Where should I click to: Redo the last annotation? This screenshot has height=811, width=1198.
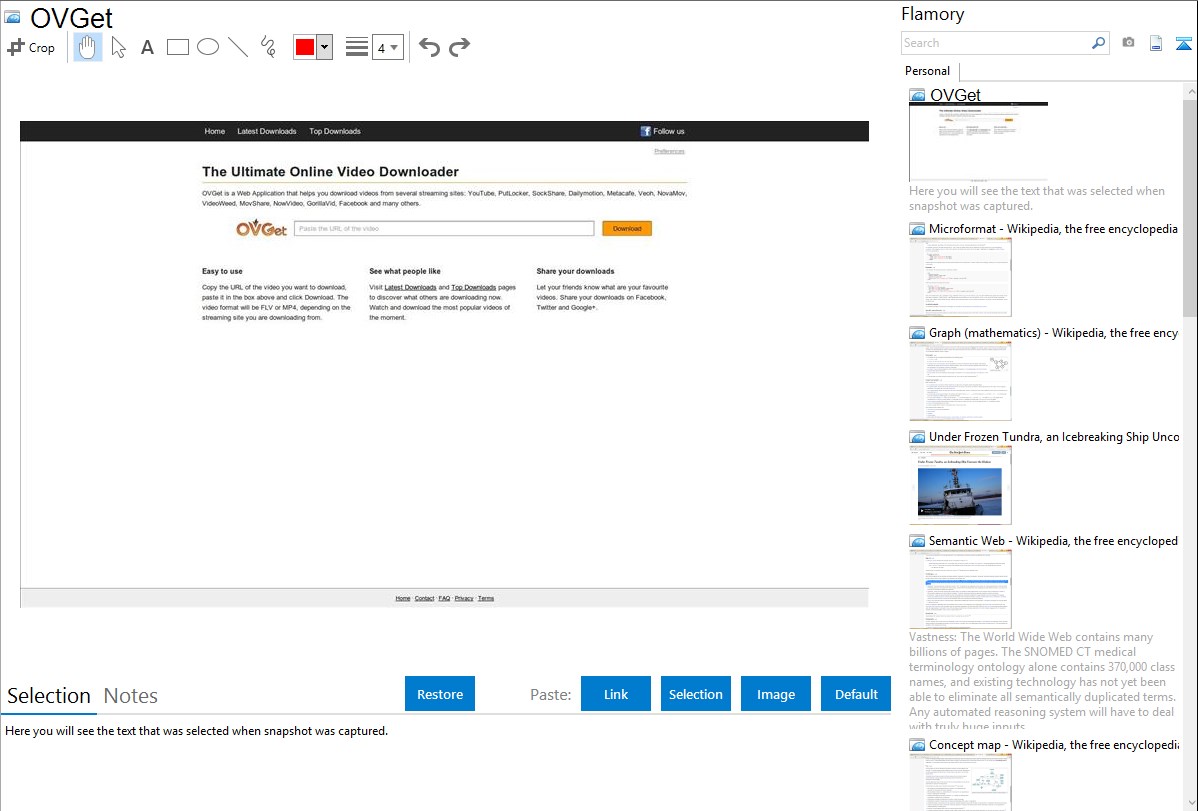(459, 47)
